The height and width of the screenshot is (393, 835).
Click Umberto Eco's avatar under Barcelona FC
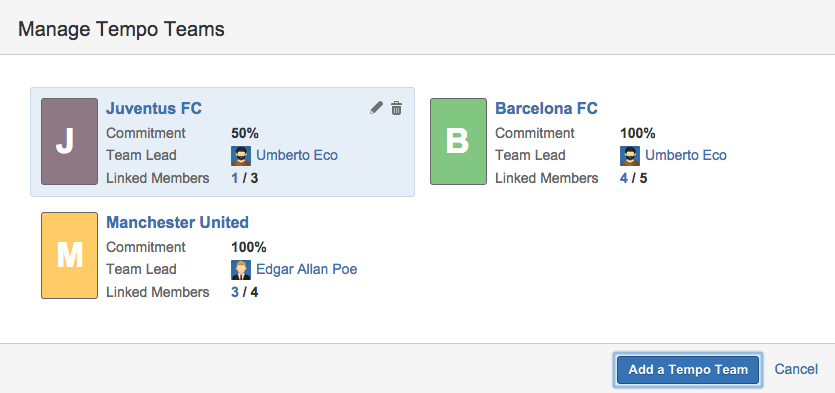pos(630,156)
